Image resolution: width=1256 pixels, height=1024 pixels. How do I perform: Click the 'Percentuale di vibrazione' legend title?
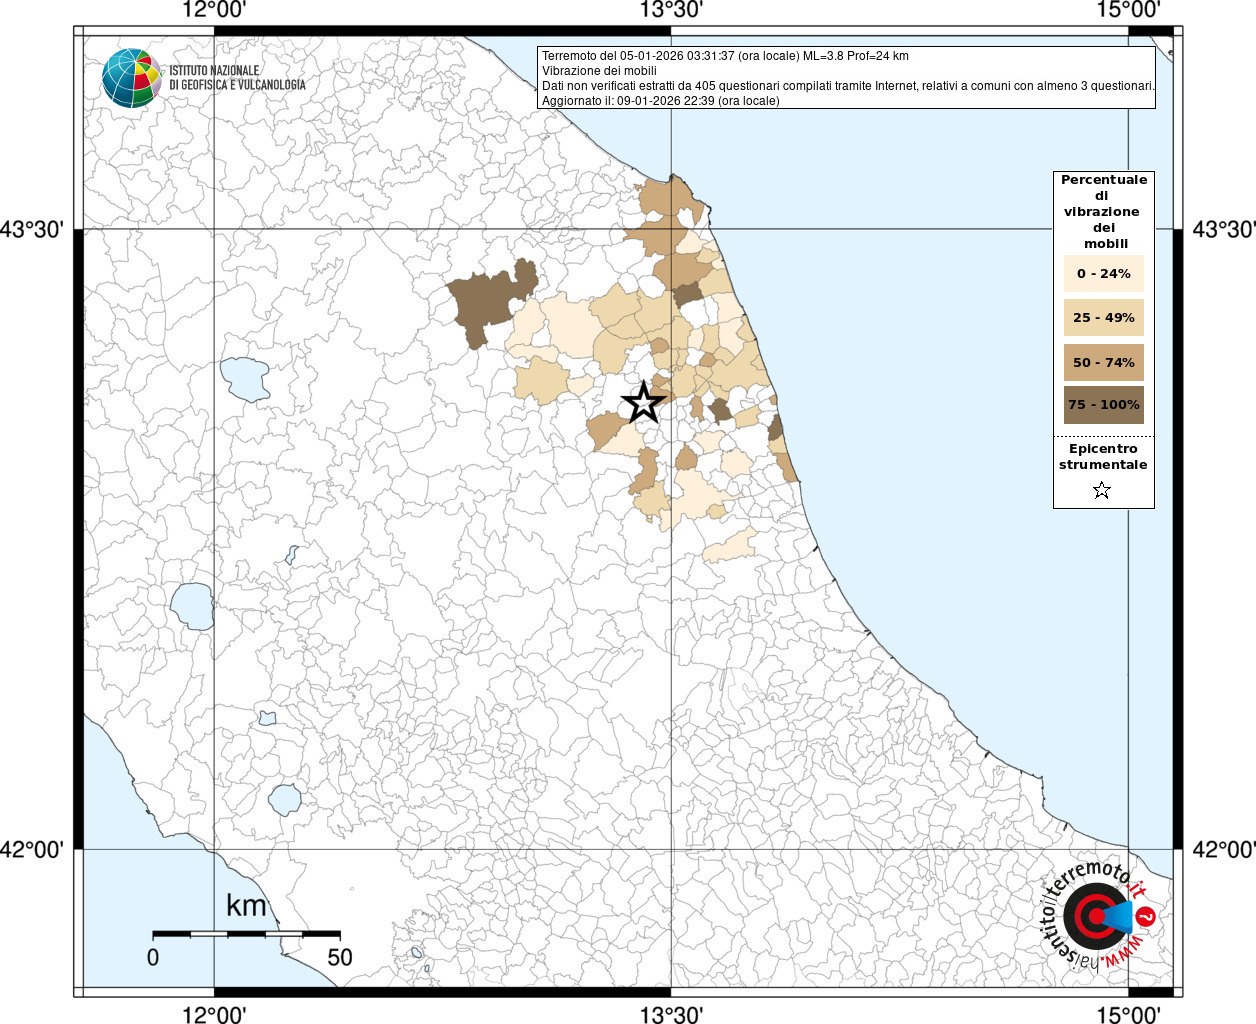[x=1103, y=211]
